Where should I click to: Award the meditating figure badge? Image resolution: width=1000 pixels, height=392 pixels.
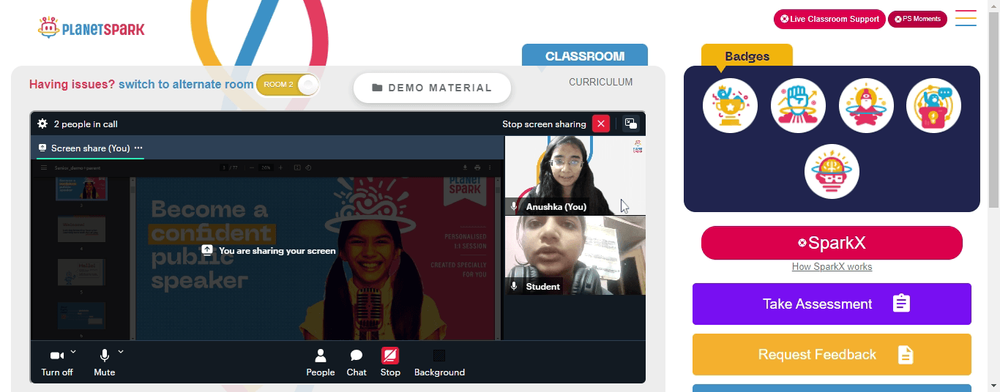[866, 106]
